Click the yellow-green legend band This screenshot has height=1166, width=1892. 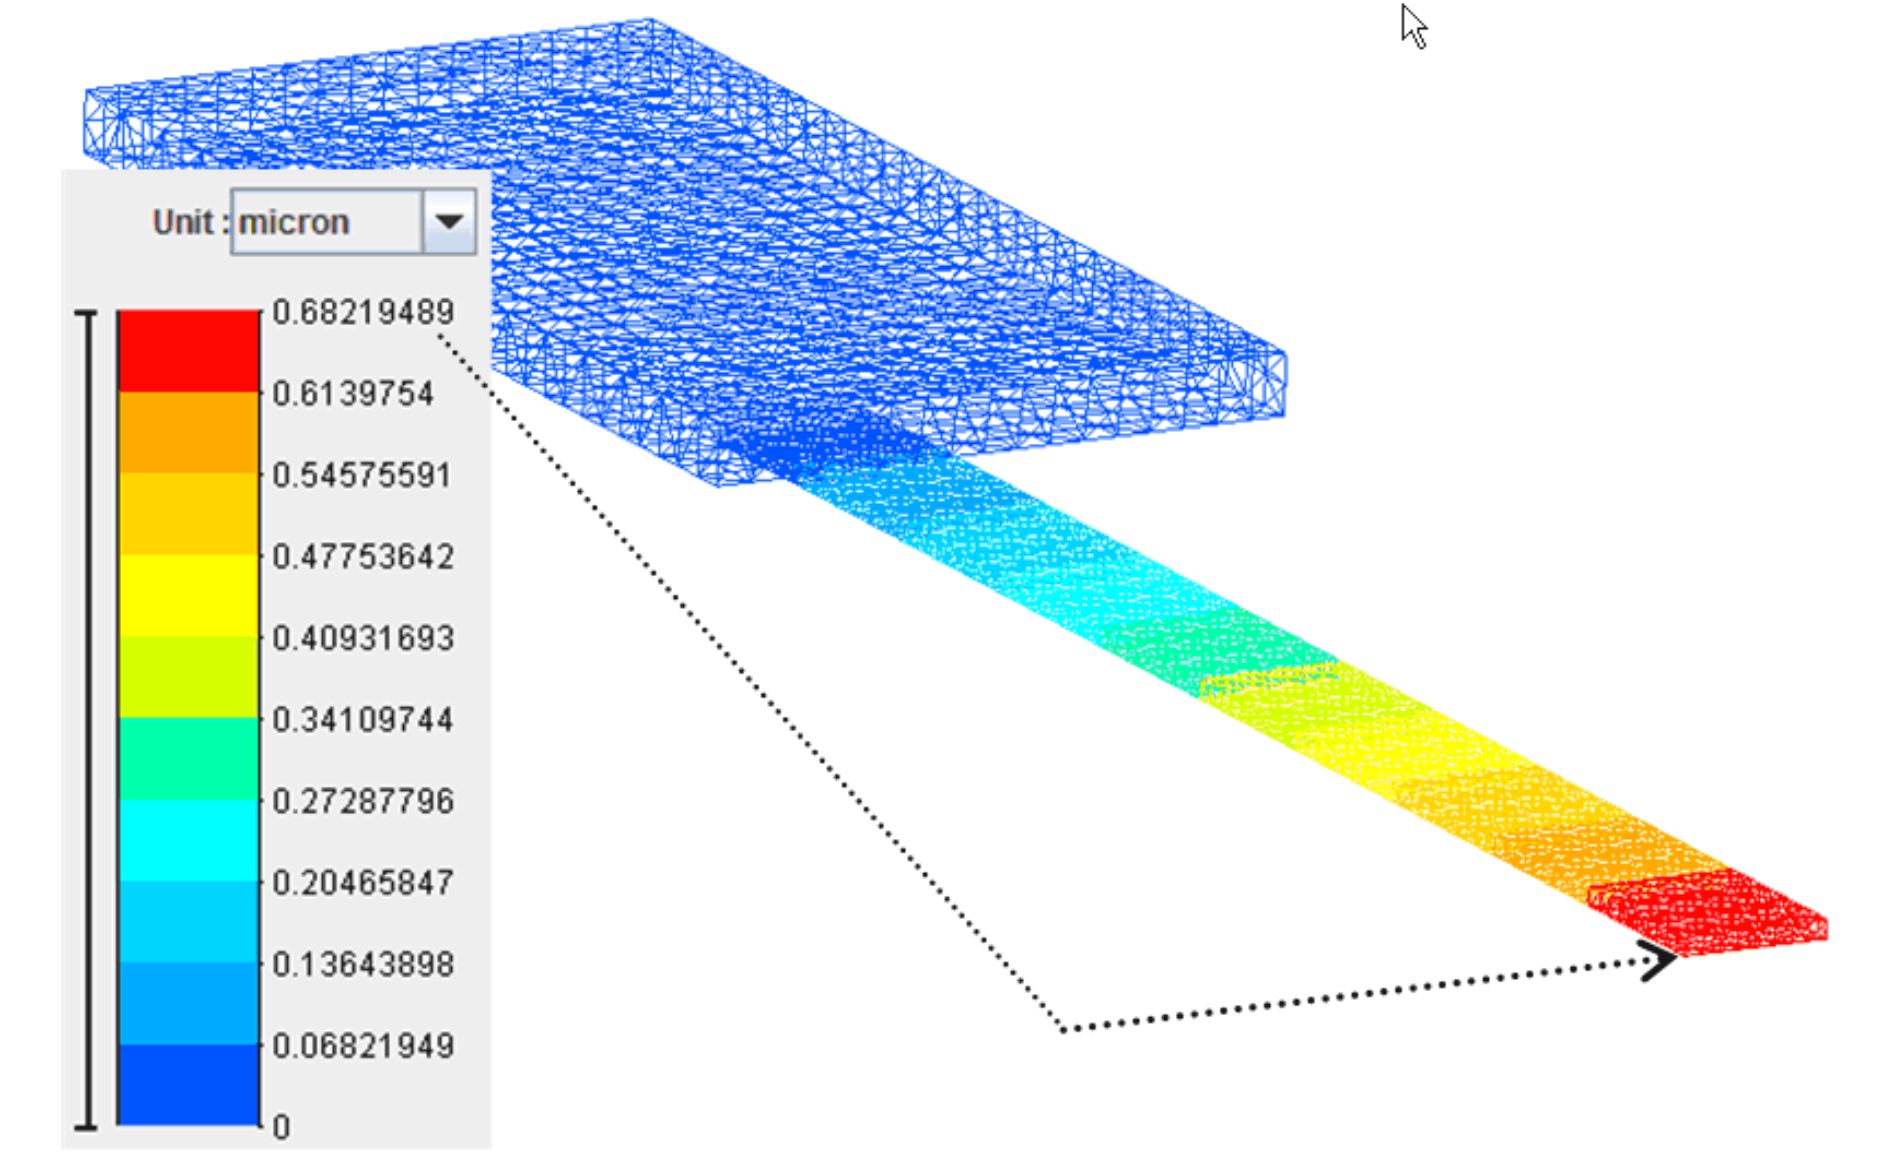pyautogui.click(x=188, y=677)
